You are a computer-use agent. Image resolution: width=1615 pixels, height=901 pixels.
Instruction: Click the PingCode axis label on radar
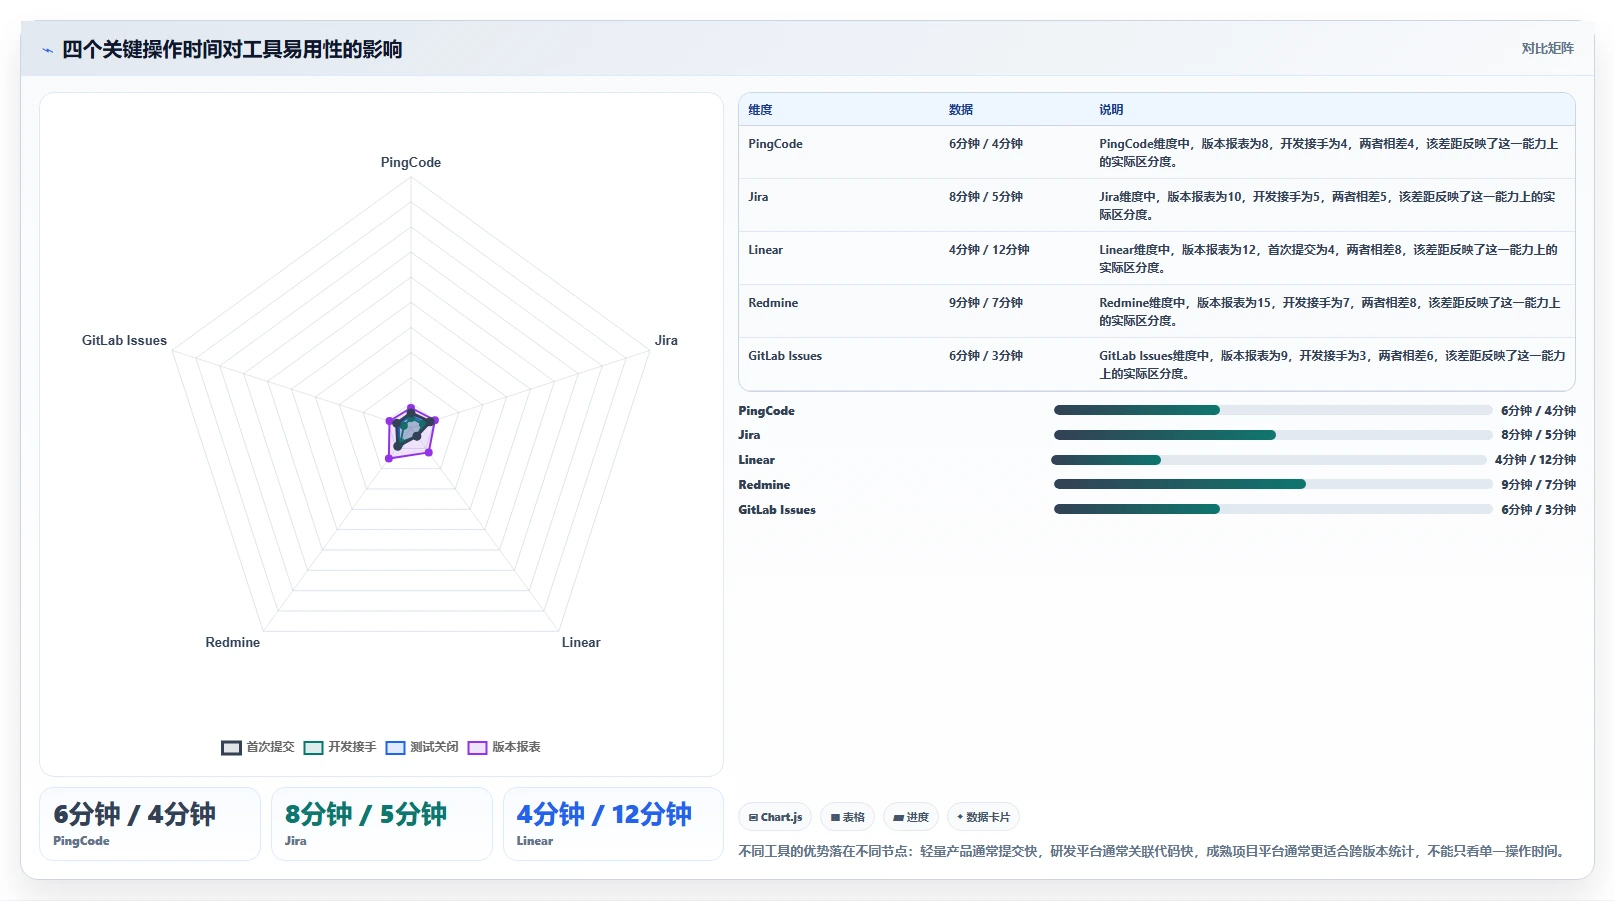pyautogui.click(x=411, y=162)
